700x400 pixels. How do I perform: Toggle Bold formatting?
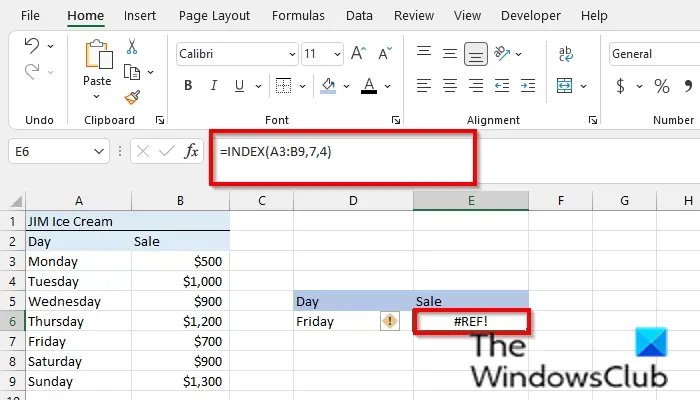point(188,85)
